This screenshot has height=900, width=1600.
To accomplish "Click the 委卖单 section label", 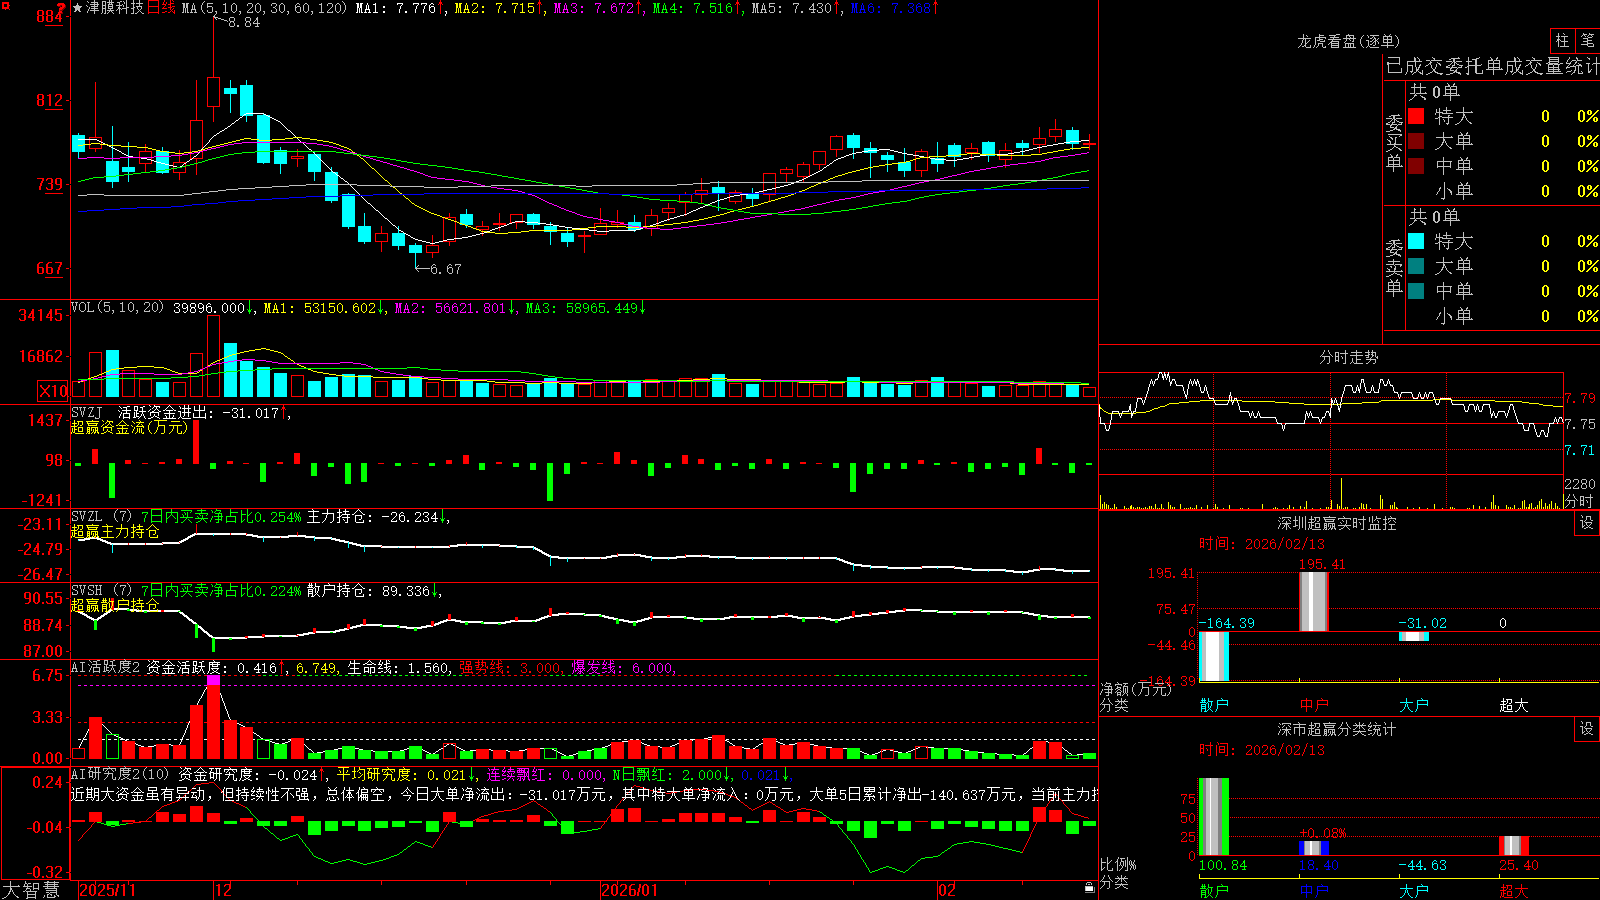I will 1394,267.
